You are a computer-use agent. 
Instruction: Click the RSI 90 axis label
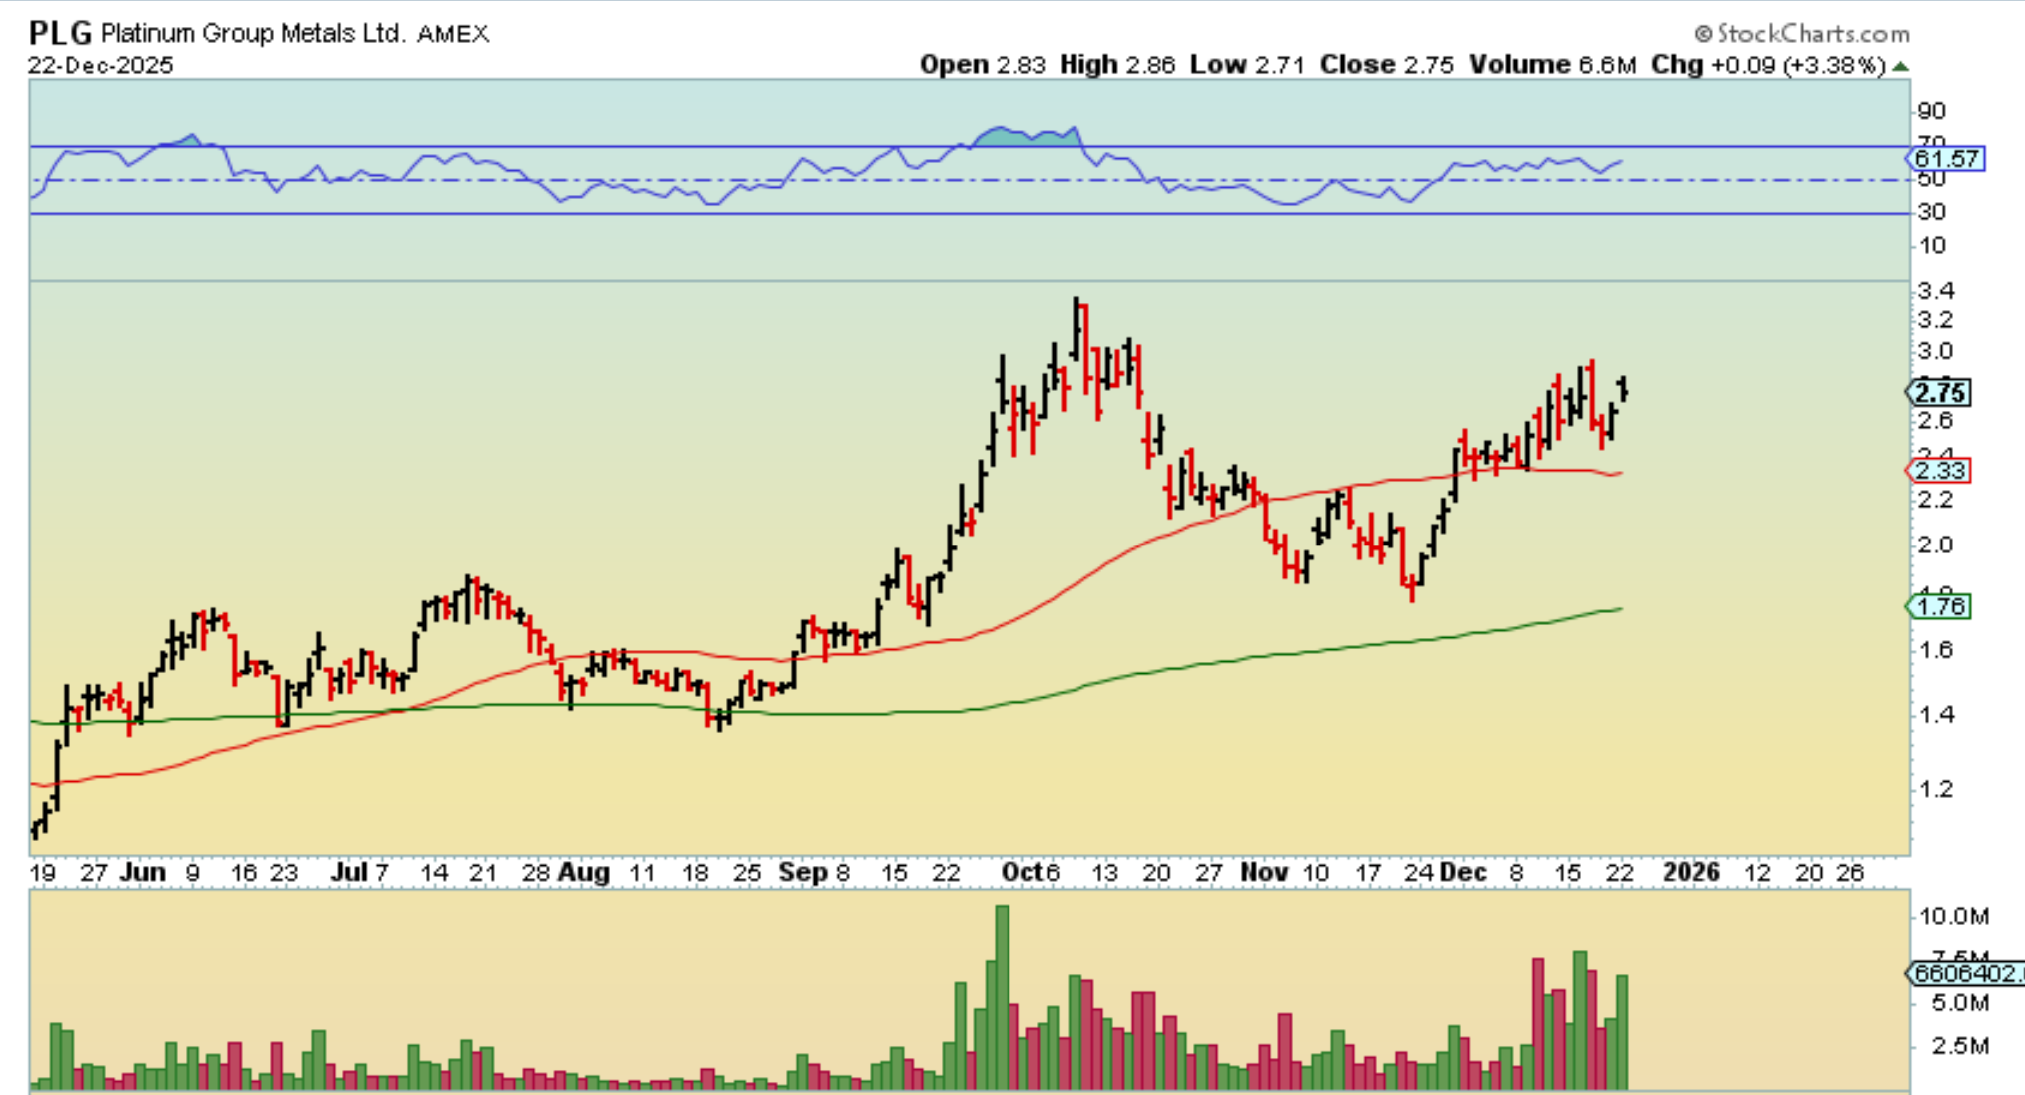point(1931,111)
